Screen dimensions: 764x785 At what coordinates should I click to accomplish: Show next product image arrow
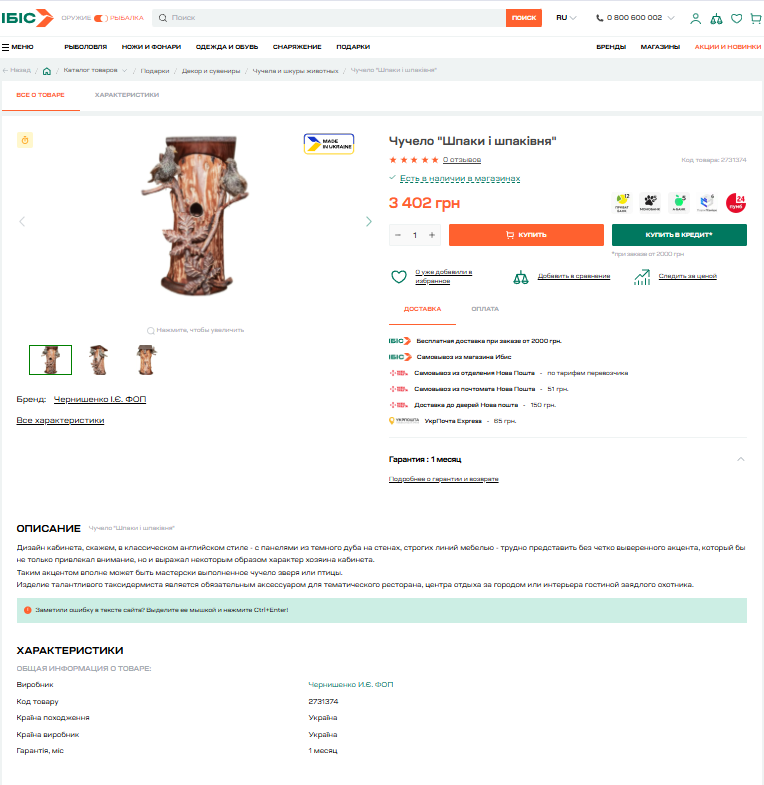coord(369,221)
